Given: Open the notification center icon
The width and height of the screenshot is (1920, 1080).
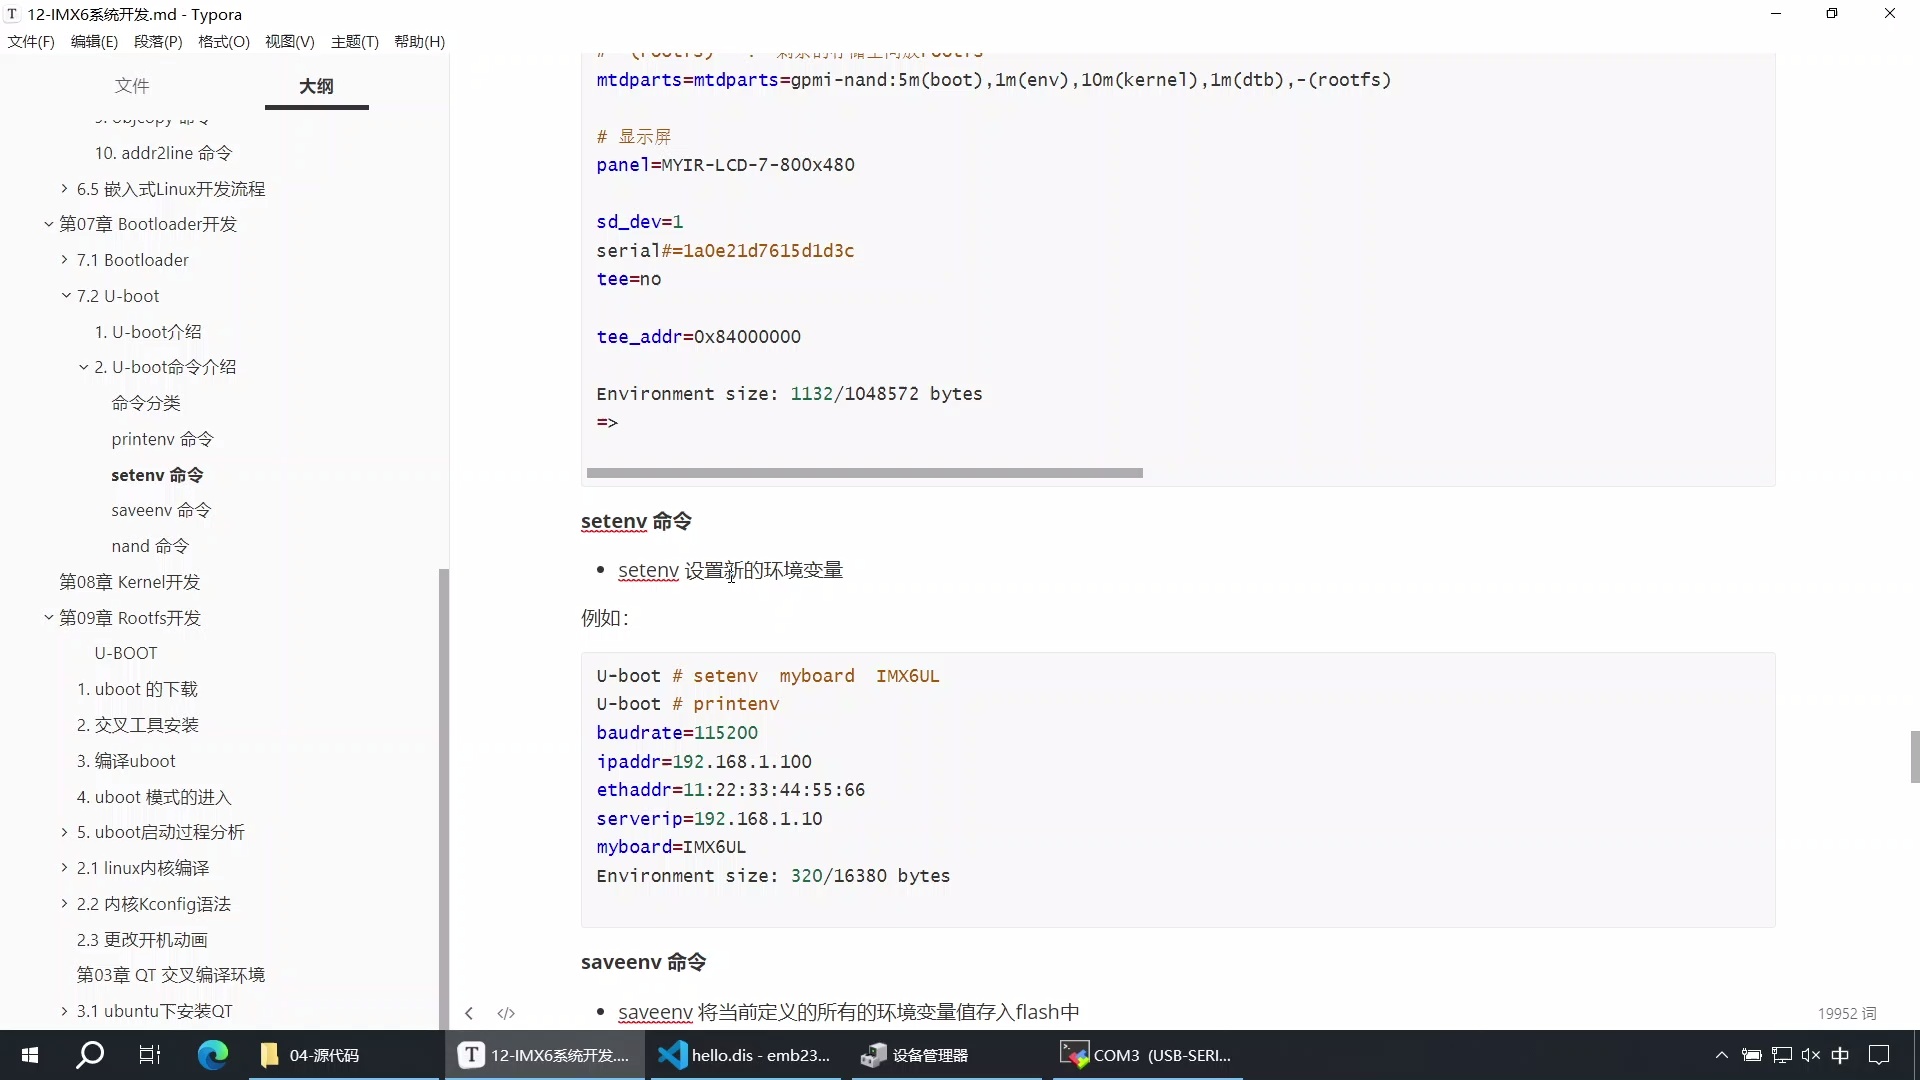Looking at the screenshot, I should [x=1879, y=1055].
